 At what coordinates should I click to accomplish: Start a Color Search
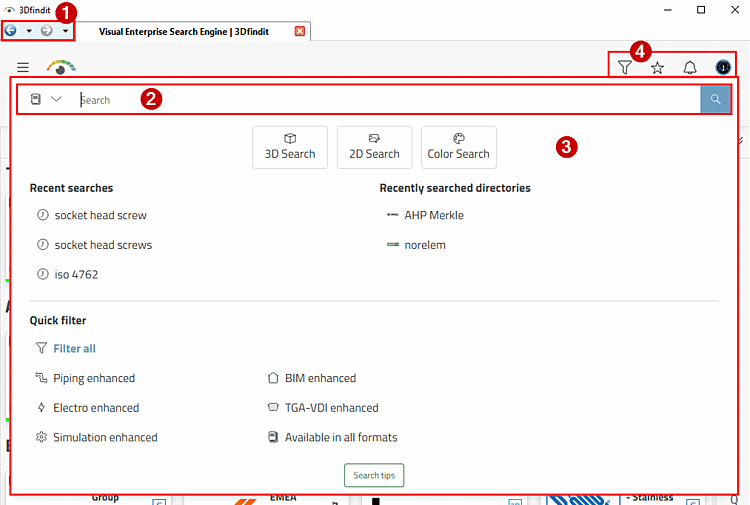459,147
